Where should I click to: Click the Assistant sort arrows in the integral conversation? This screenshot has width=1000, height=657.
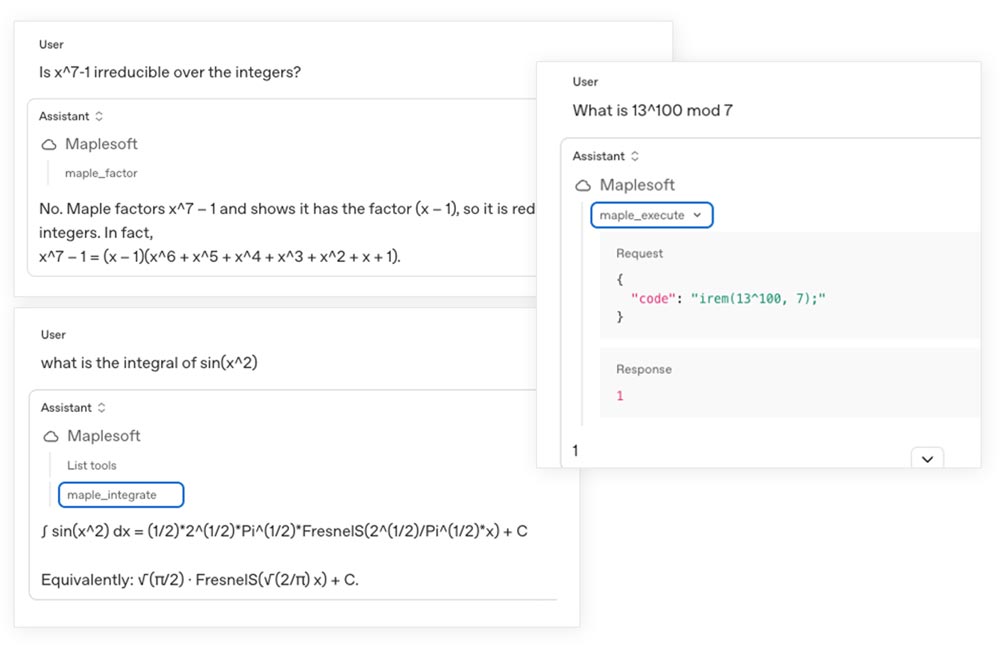coord(101,407)
